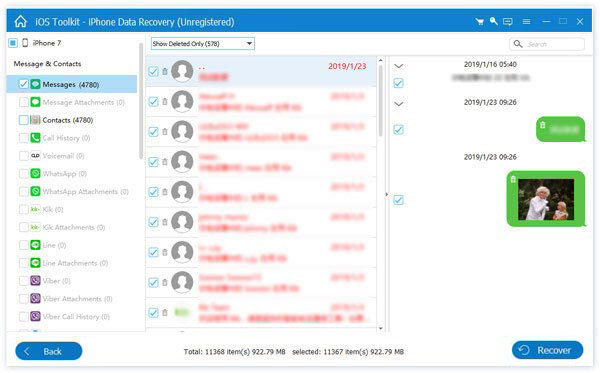Collapse the 2019/1/16 05:40 message group
Viewport: 600px width, 373px height.
click(x=399, y=66)
